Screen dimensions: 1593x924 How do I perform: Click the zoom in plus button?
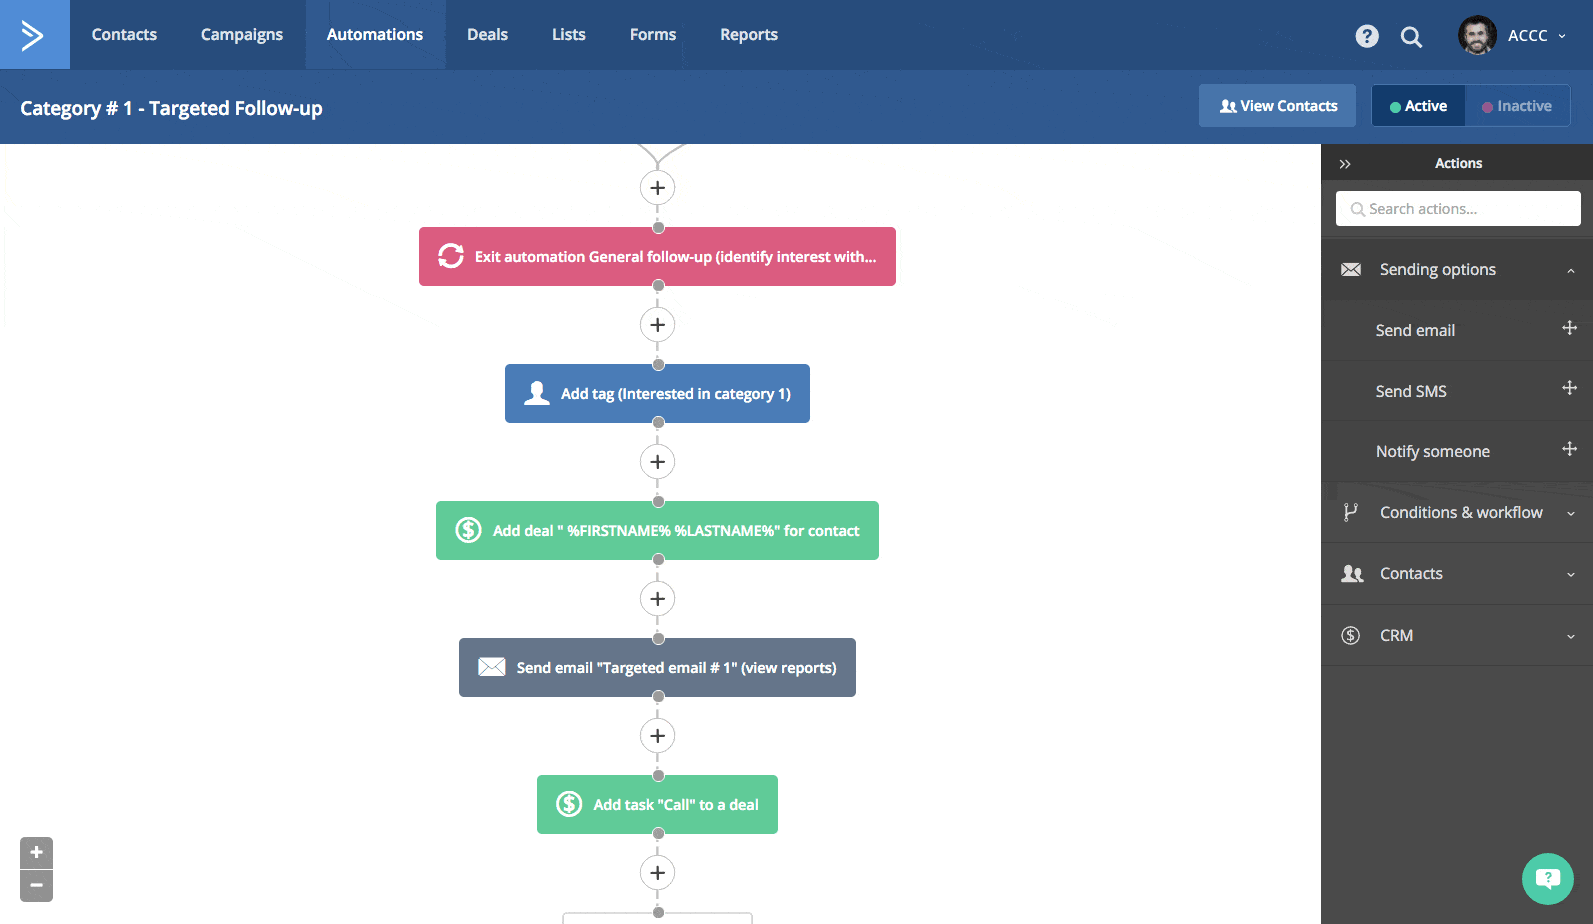pyautogui.click(x=36, y=852)
